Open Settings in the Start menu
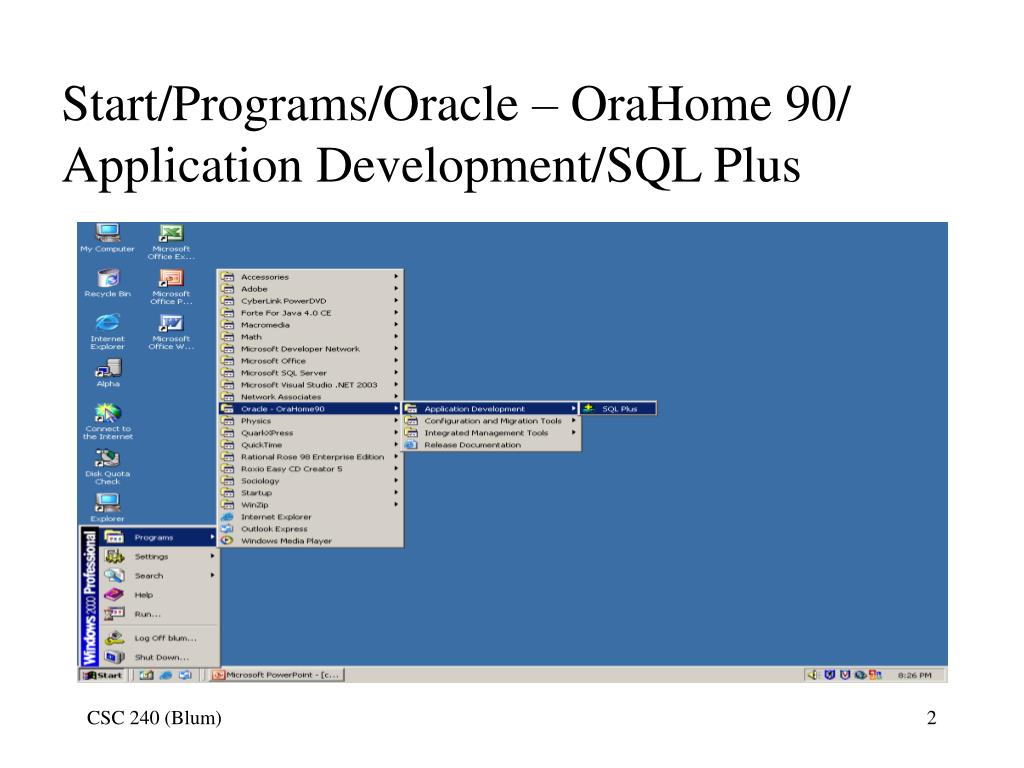This screenshot has height=768, width=1024. point(159,556)
